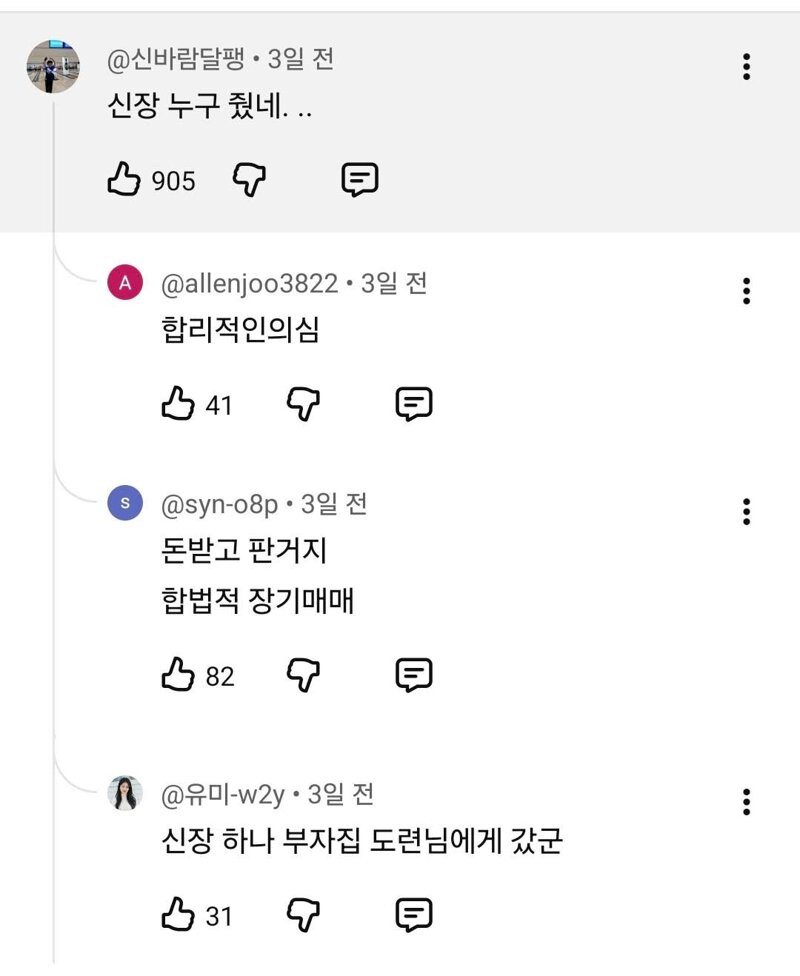
Task: Click @신바람달팽 profile picture
Action: 53,67
